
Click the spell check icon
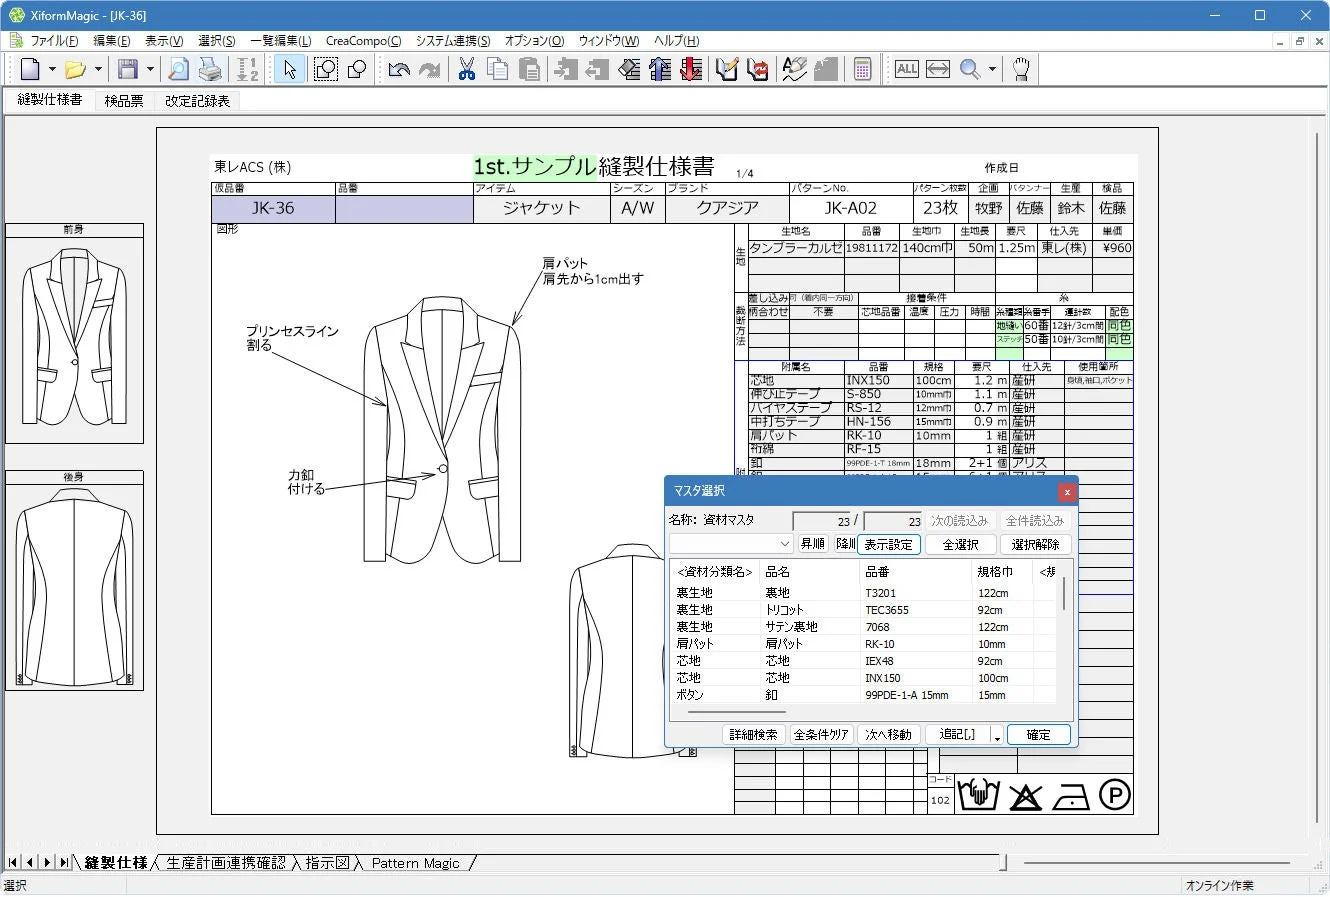pos(793,69)
